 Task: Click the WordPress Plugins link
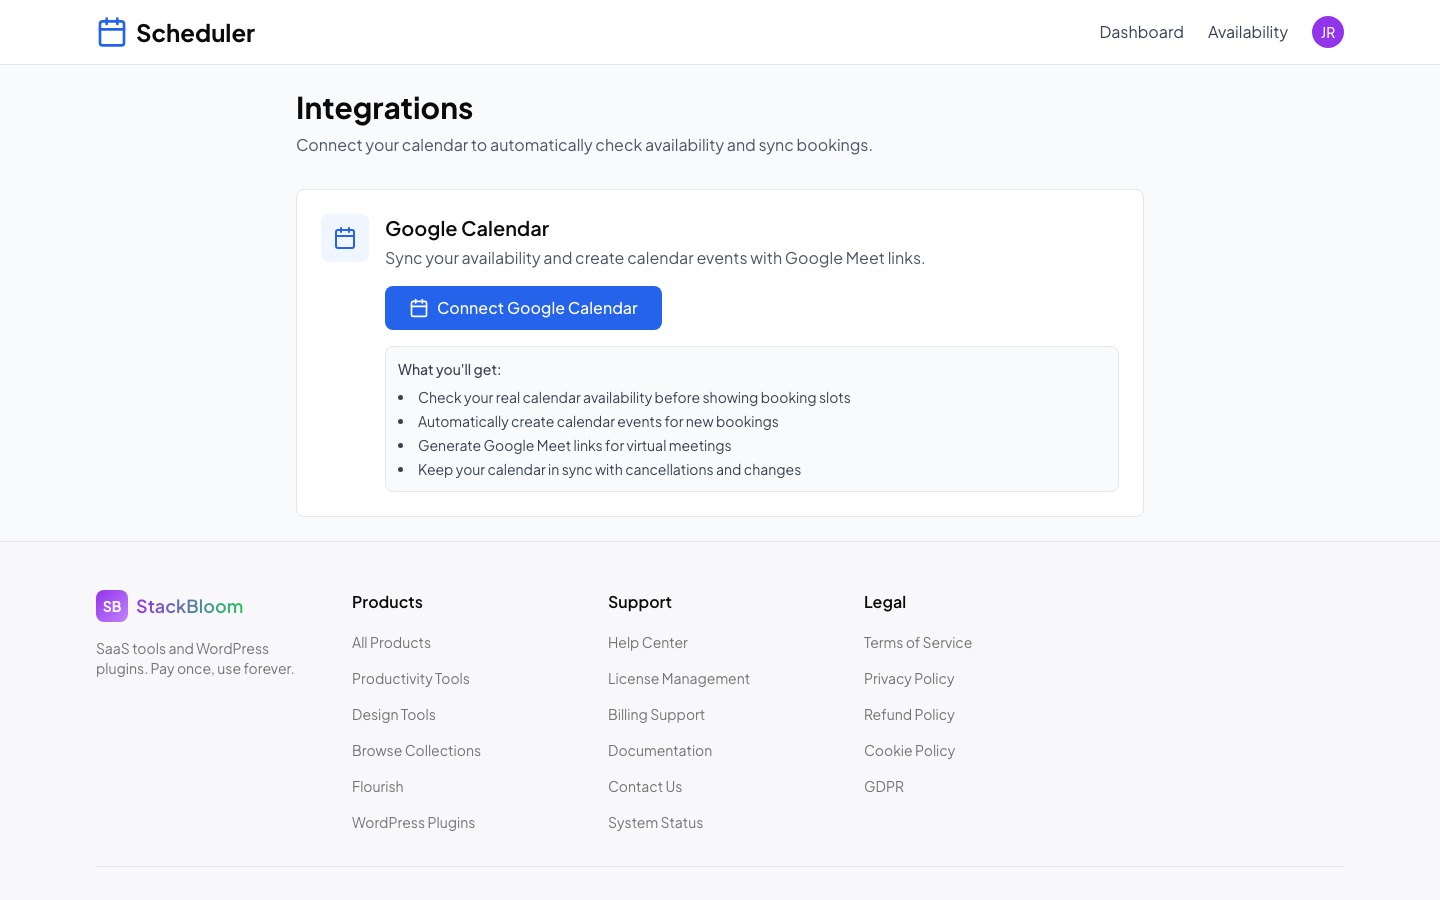click(413, 823)
